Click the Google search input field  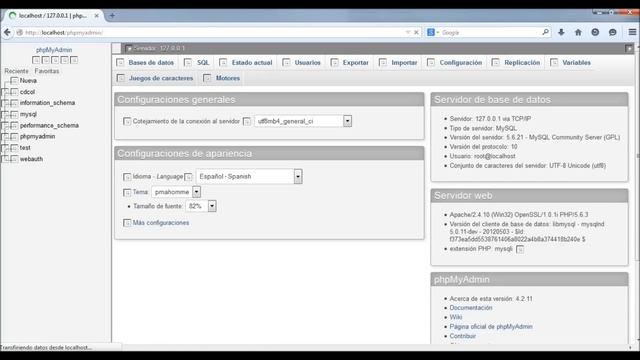point(490,32)
